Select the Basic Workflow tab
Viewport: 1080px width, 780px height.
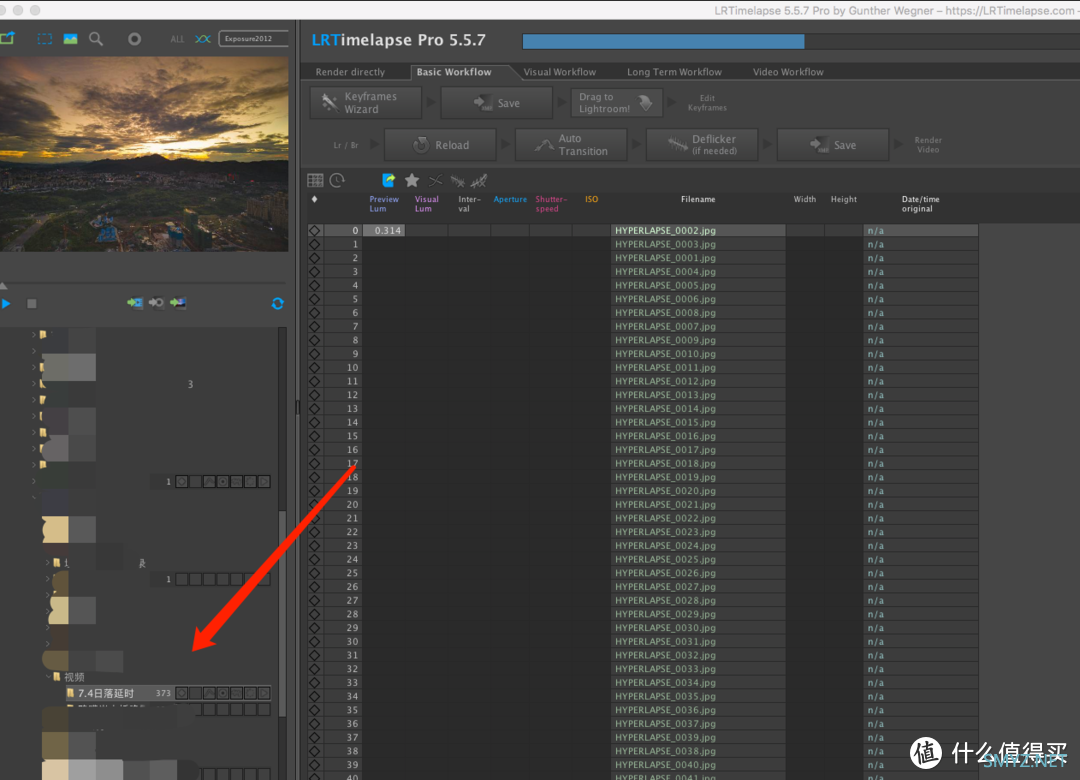pos(454,72)
